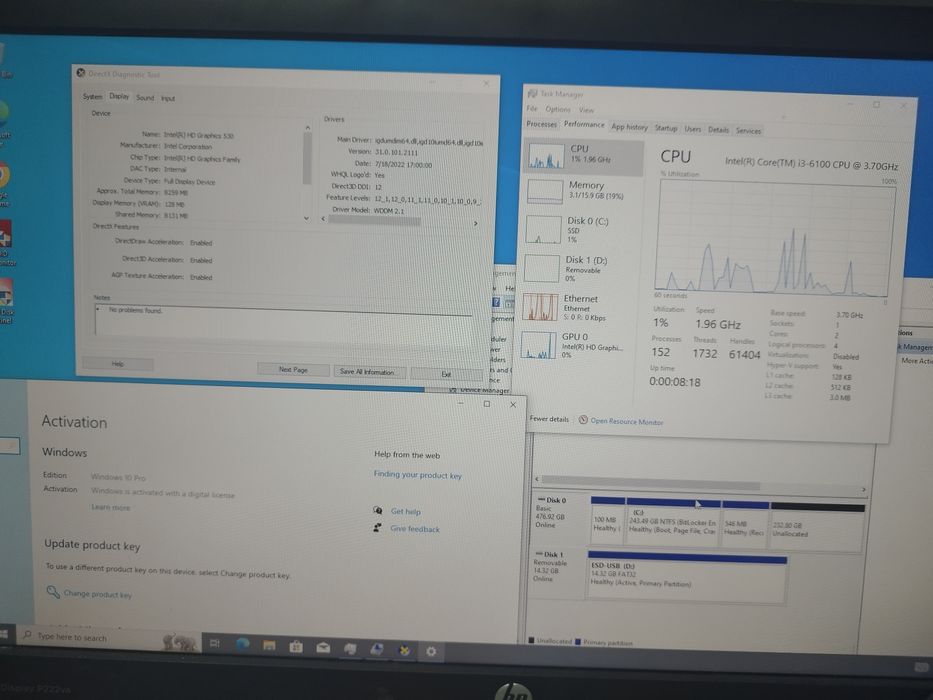
Task: Open Microsoft Store from the taskbar
Action: (296, 647)
